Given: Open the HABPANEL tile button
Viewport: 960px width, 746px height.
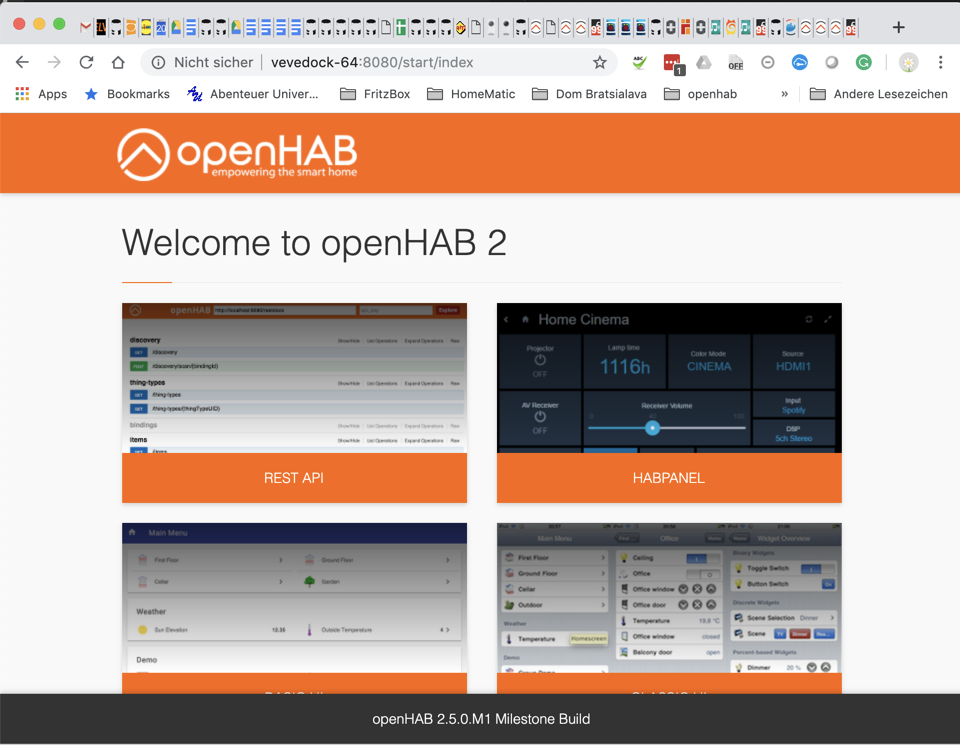Looking at the screenshot, I should tap(669, 478).
